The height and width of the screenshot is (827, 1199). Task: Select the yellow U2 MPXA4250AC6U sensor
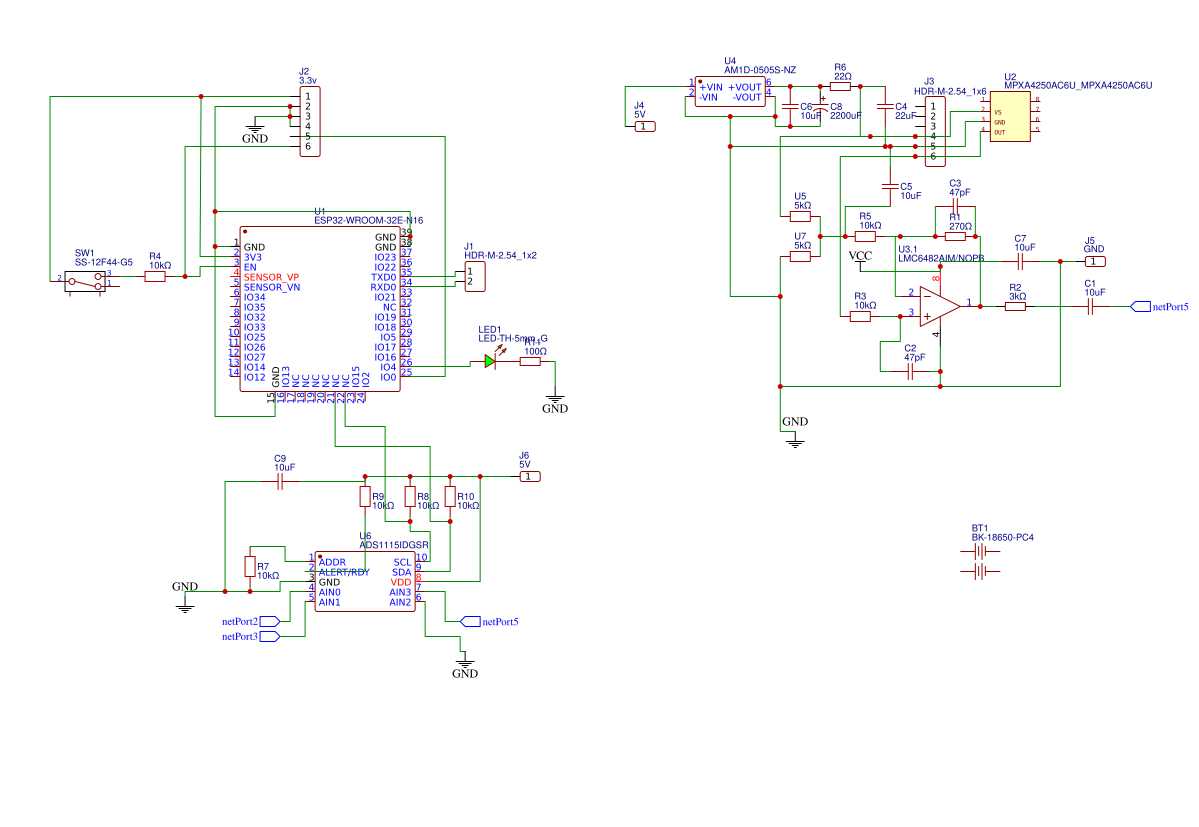1010,116
